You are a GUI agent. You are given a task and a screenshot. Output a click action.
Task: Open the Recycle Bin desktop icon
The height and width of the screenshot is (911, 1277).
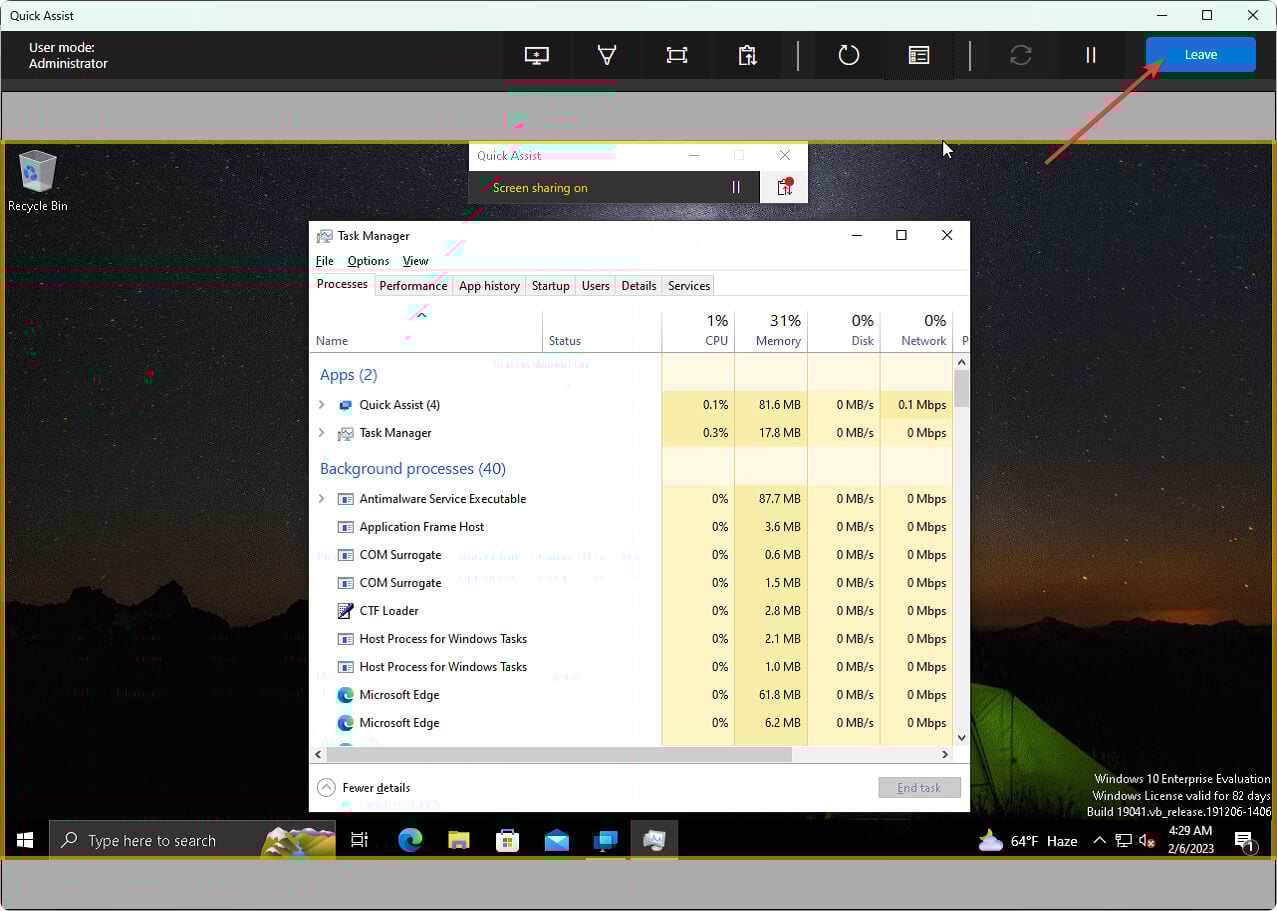pyautogui.click(x=38, y=181)
